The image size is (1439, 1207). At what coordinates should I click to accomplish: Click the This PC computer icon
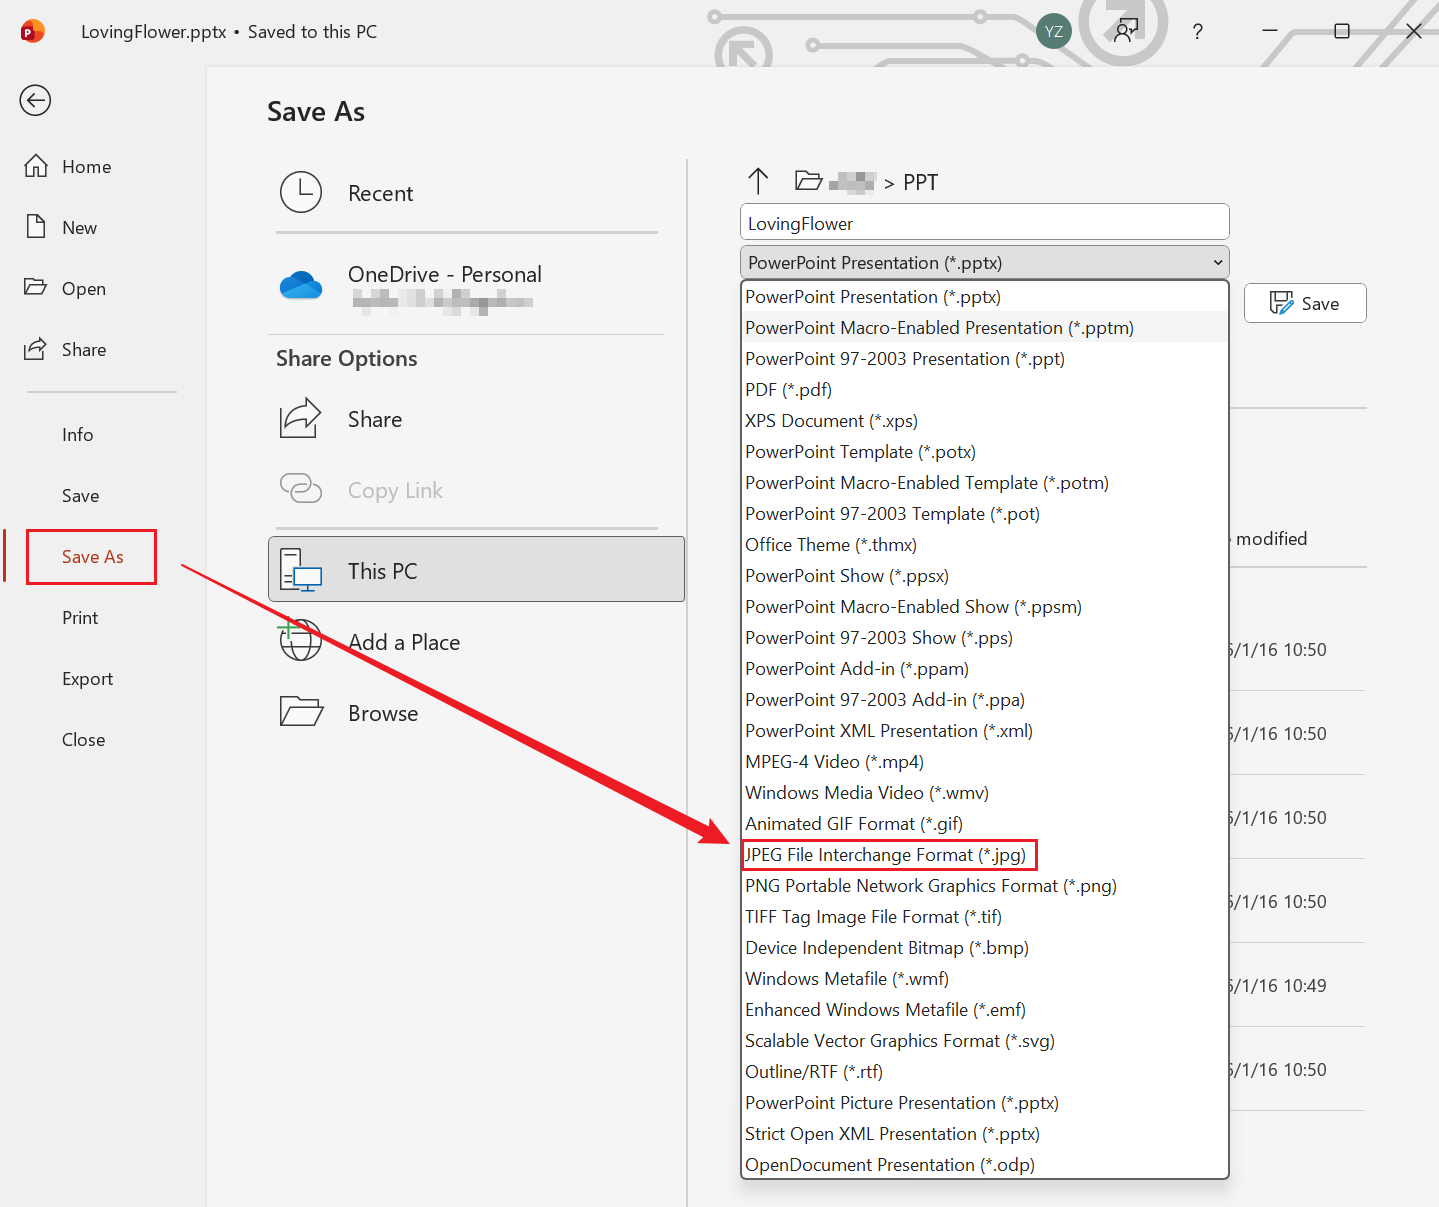301,571
